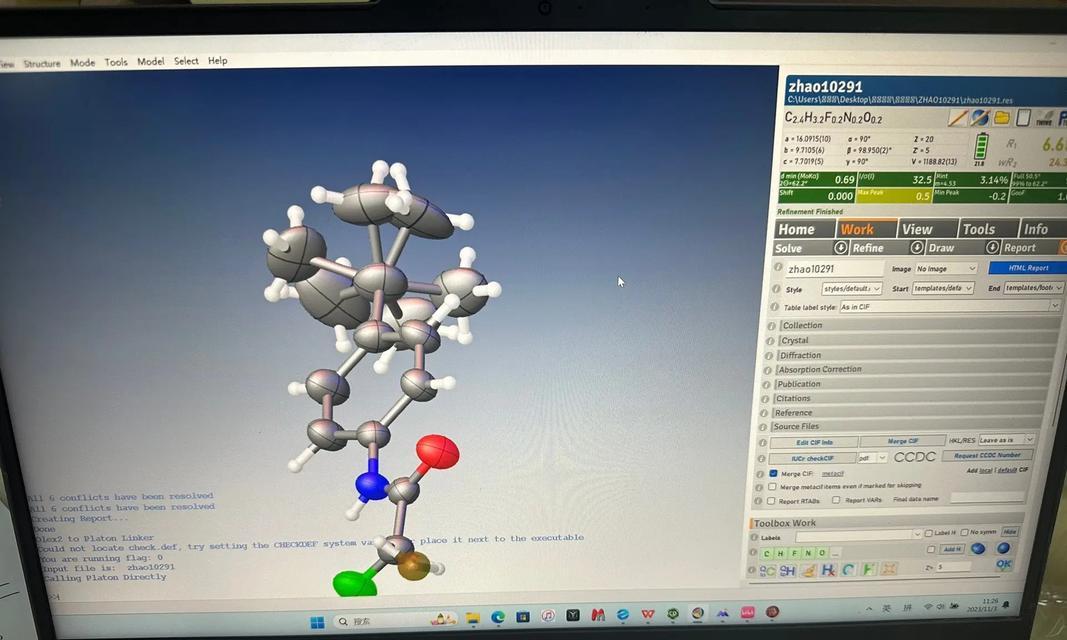Click the C element button in toolbox
Viewport: 1067px width, 640px height.
(x=767, y=553)
